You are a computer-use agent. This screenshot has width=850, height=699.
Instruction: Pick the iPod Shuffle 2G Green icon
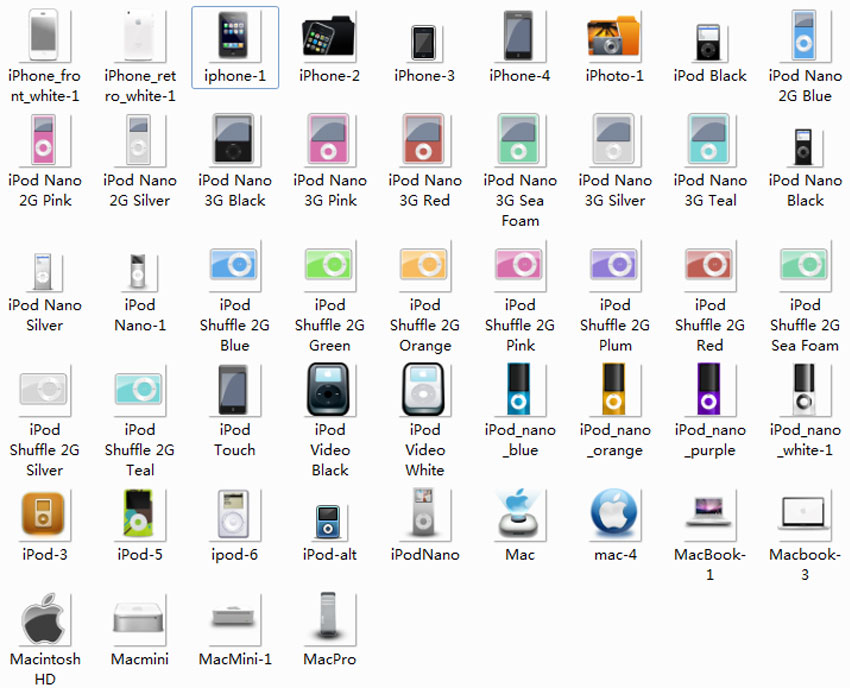tap(329, 264)
